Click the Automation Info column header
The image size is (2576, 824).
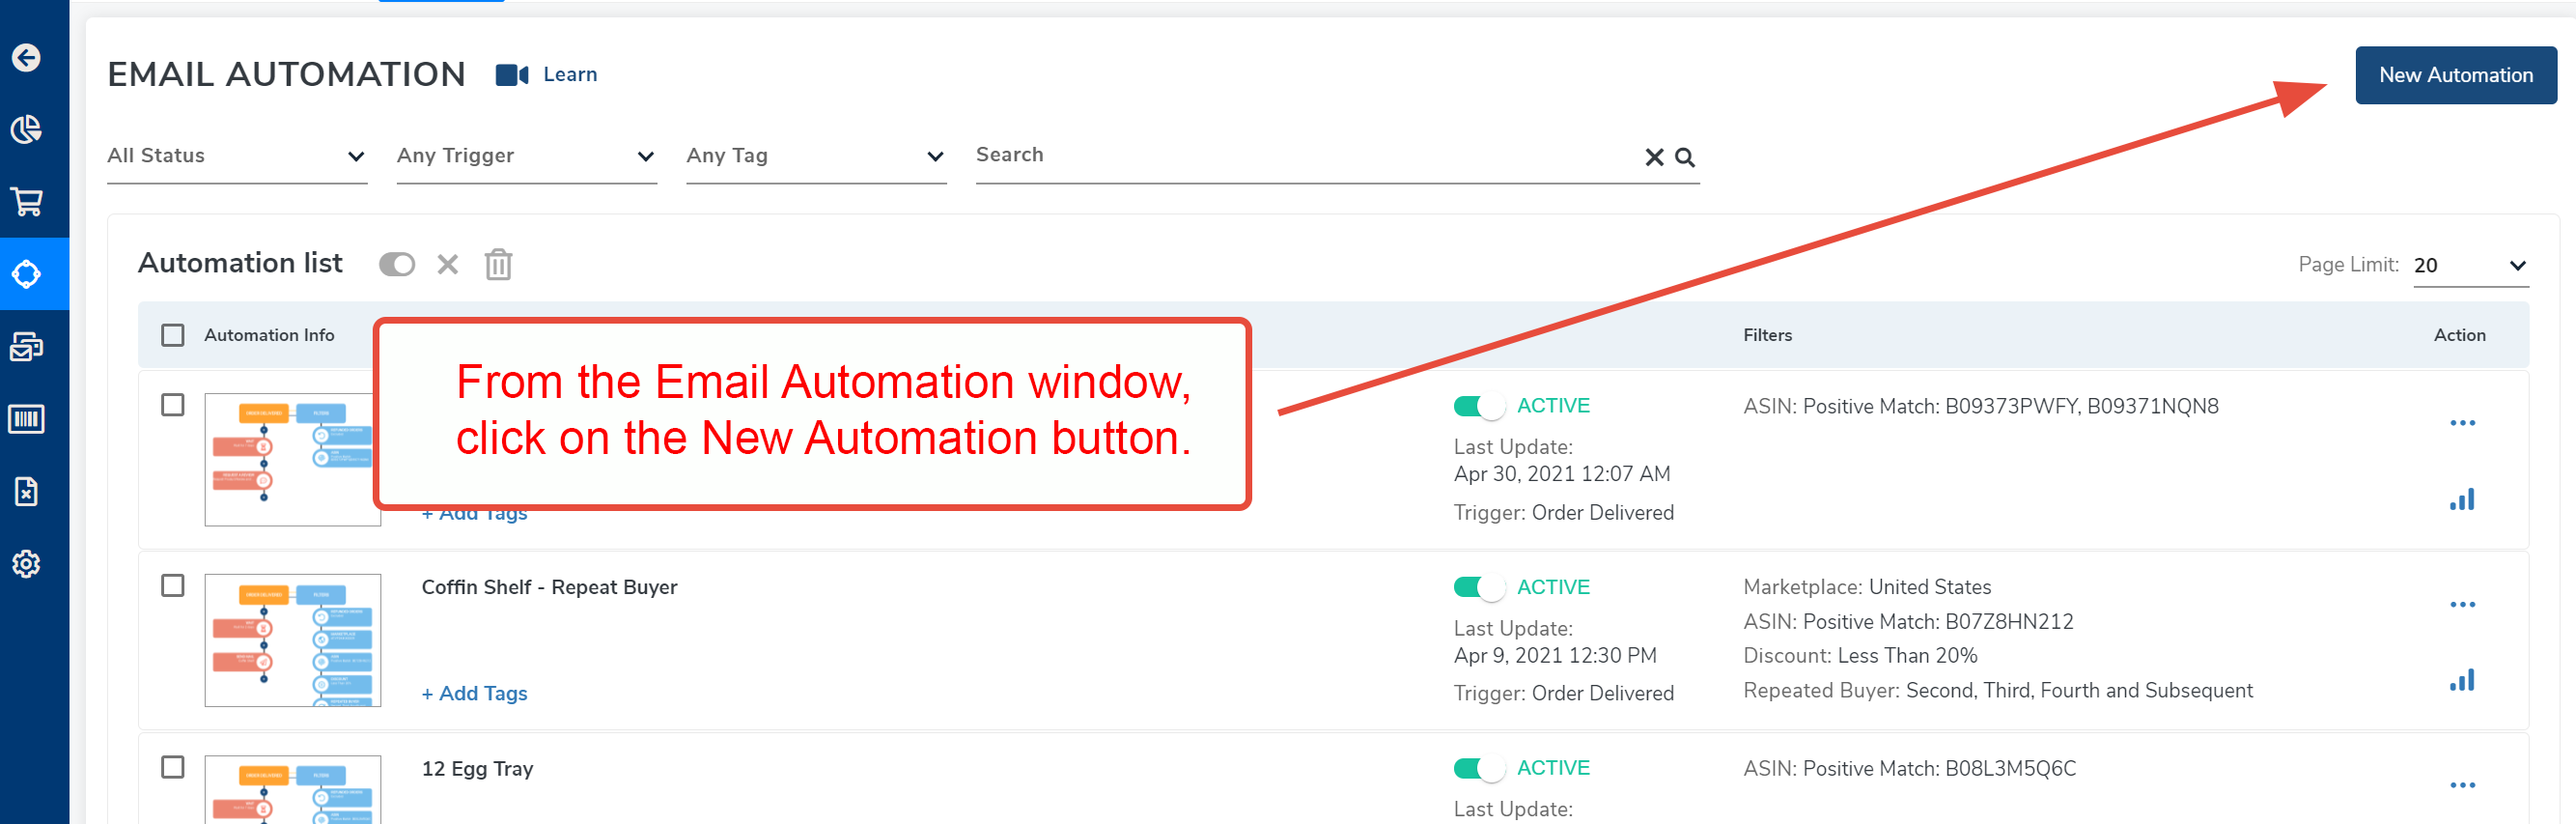click(269, 336)
